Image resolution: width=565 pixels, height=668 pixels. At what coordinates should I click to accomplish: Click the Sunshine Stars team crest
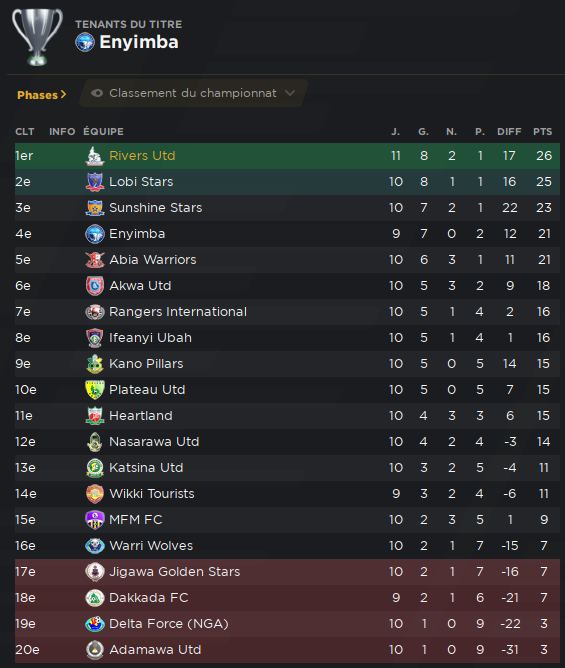pos(95,208)
